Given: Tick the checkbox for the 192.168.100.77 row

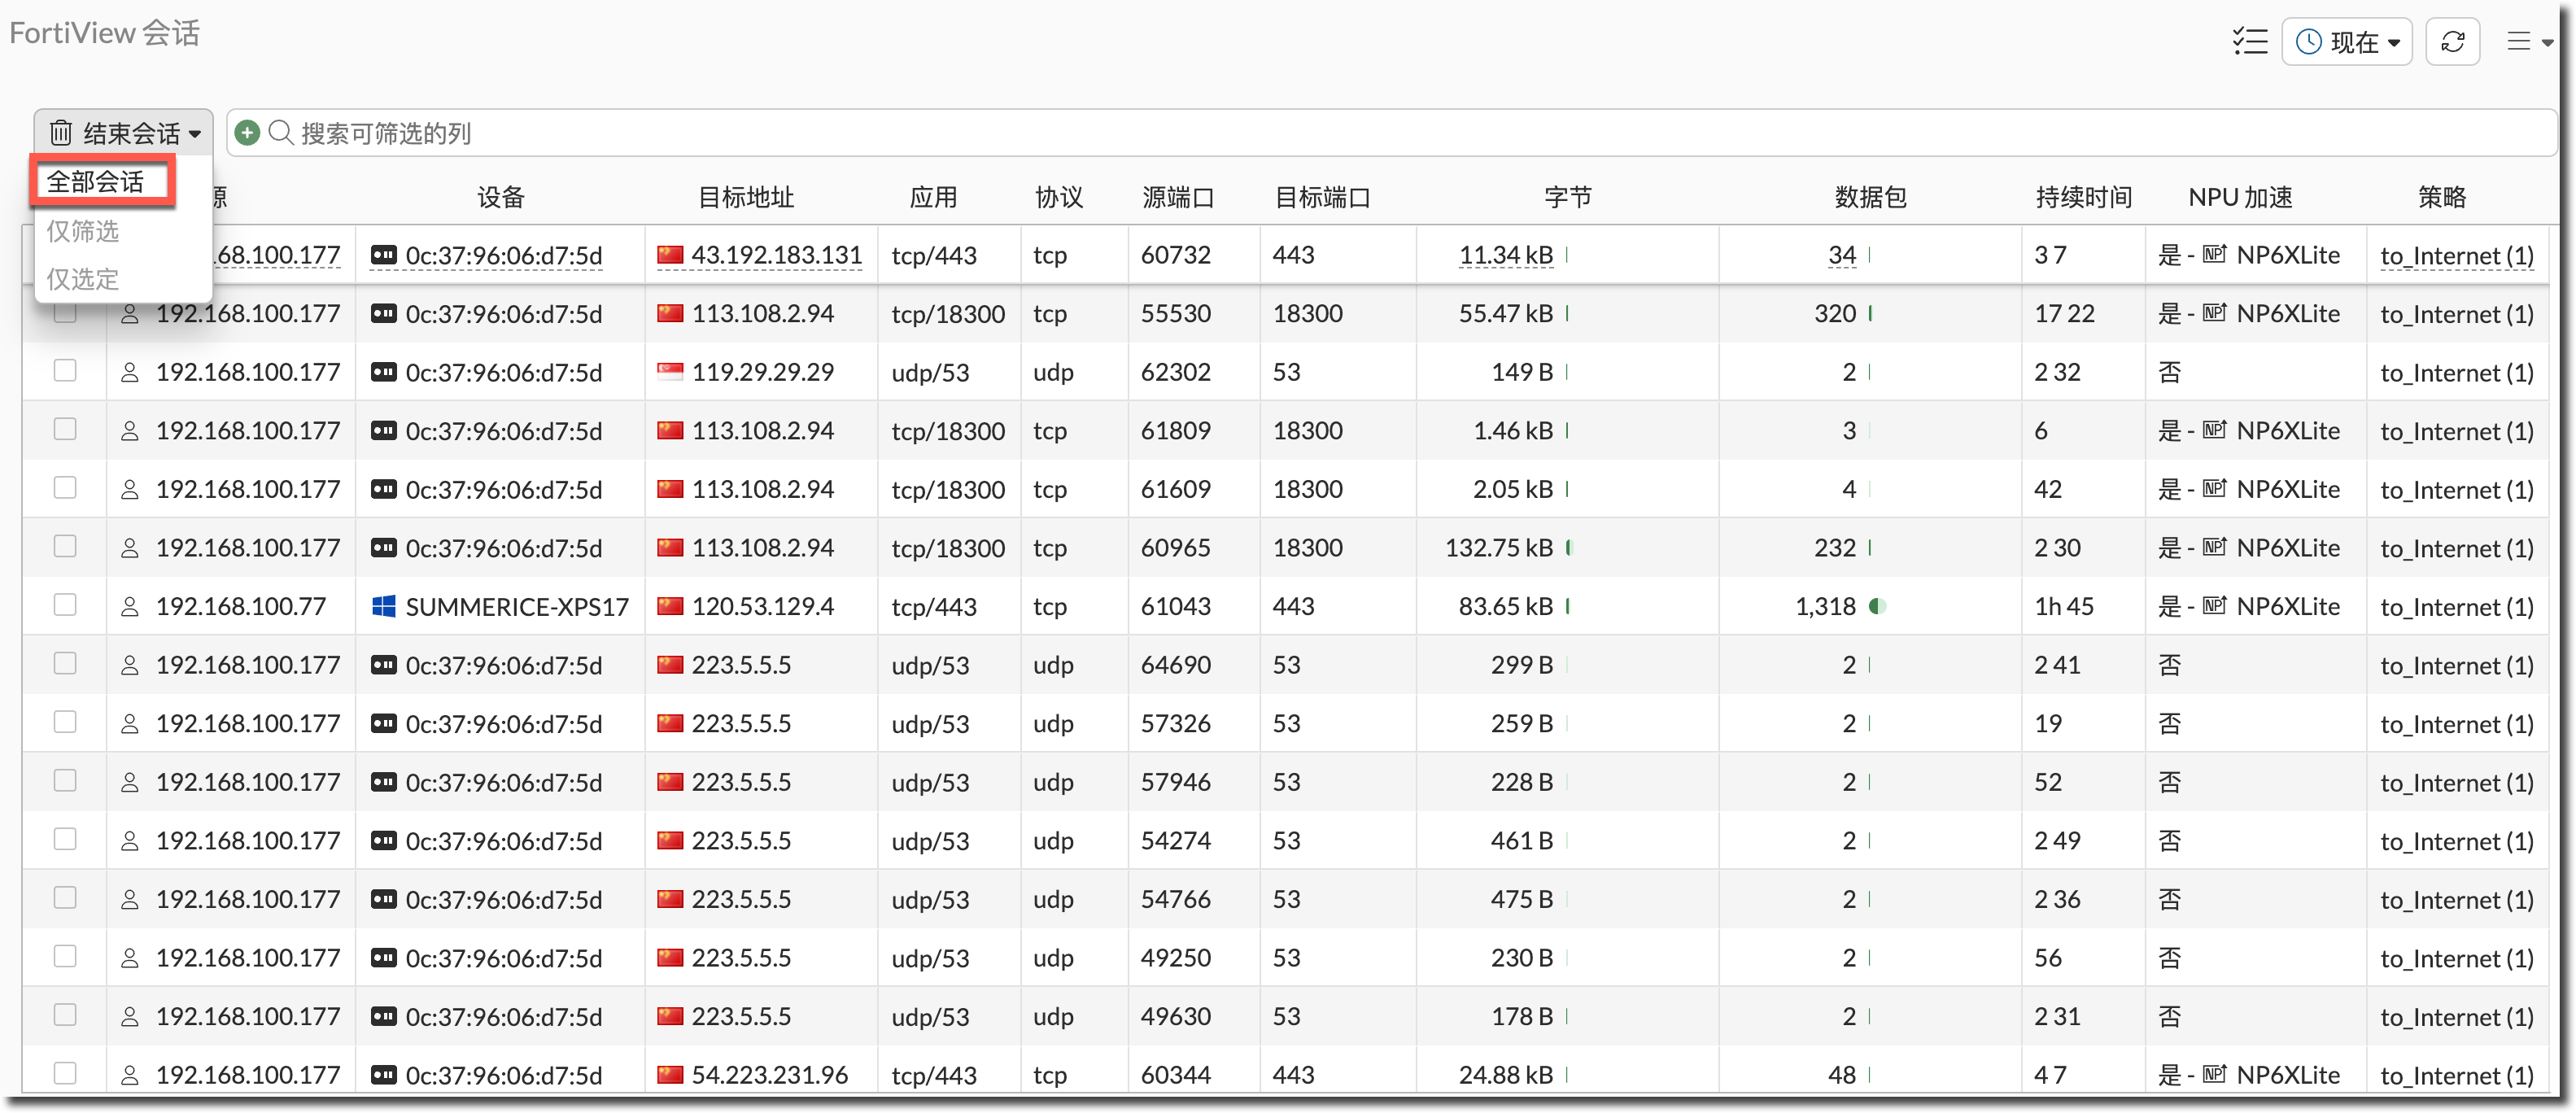Looking at the screenshot, I should 65,605.
